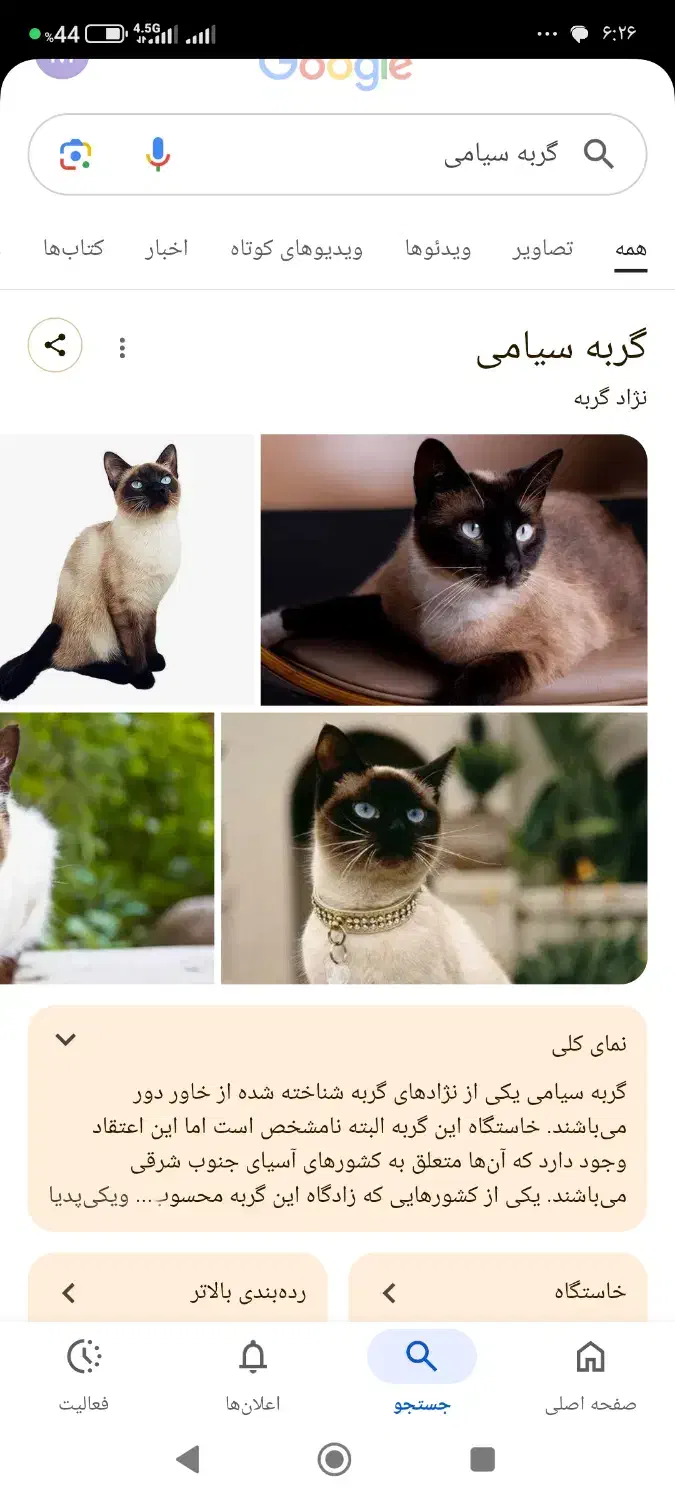Expand the خاستگاه section

pos(498,1292)
